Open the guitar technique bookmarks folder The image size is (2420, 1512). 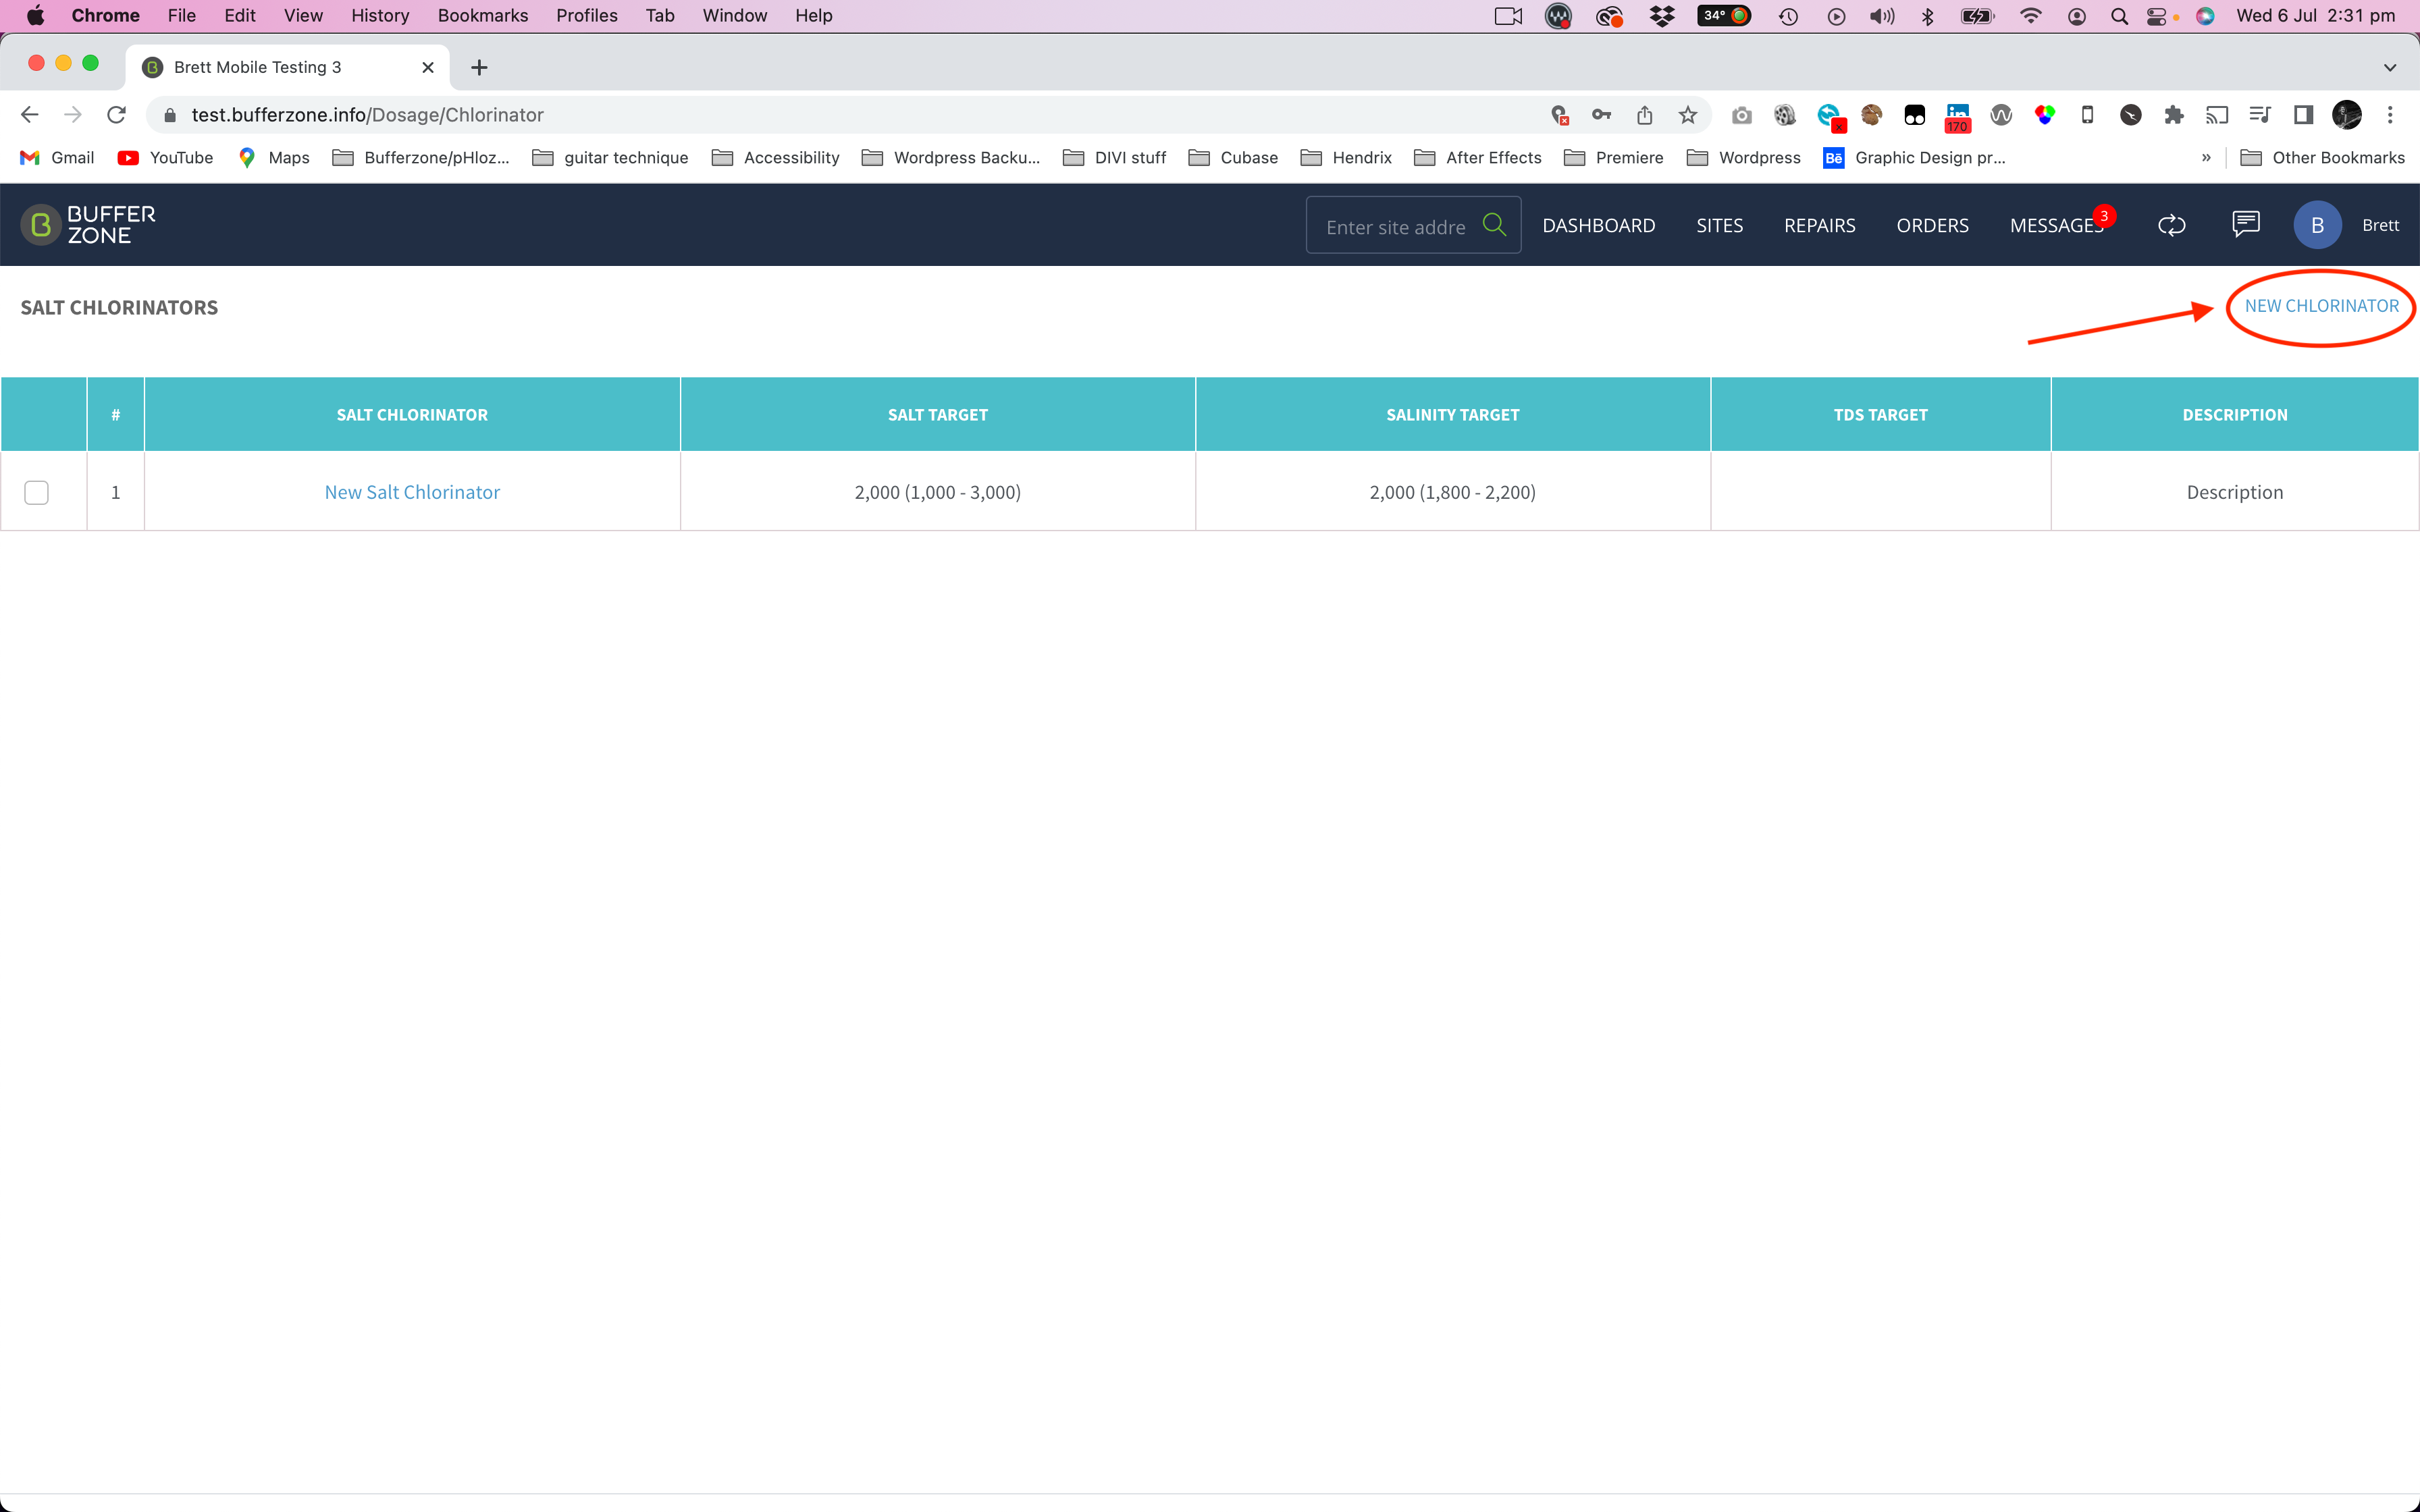pos(610,157)
